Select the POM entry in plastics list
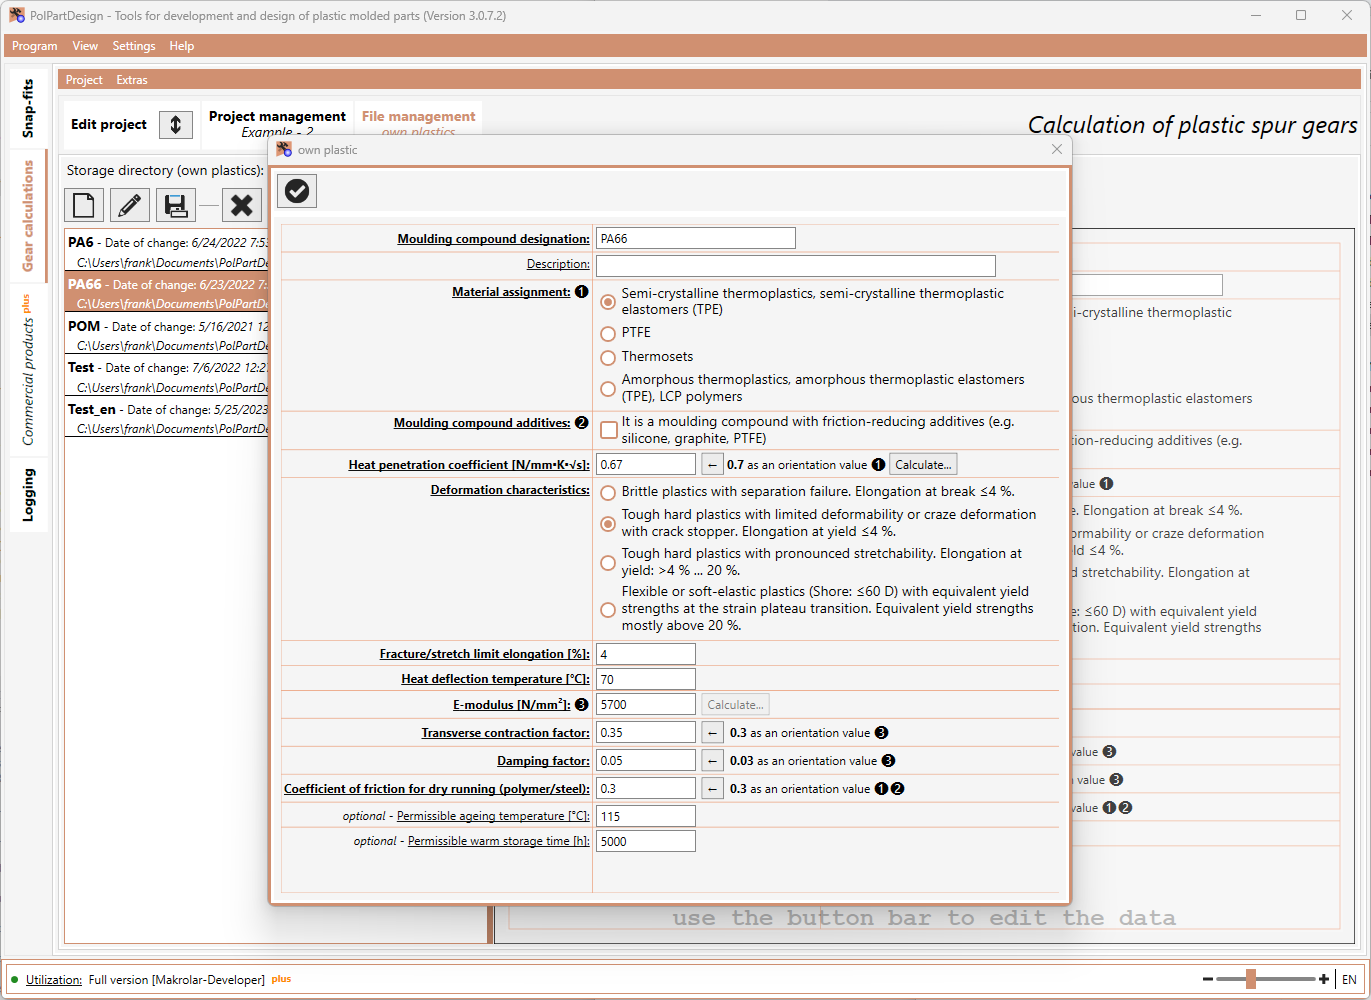Viewport: 1371px width, 1000px height. [x=167, y=335]
